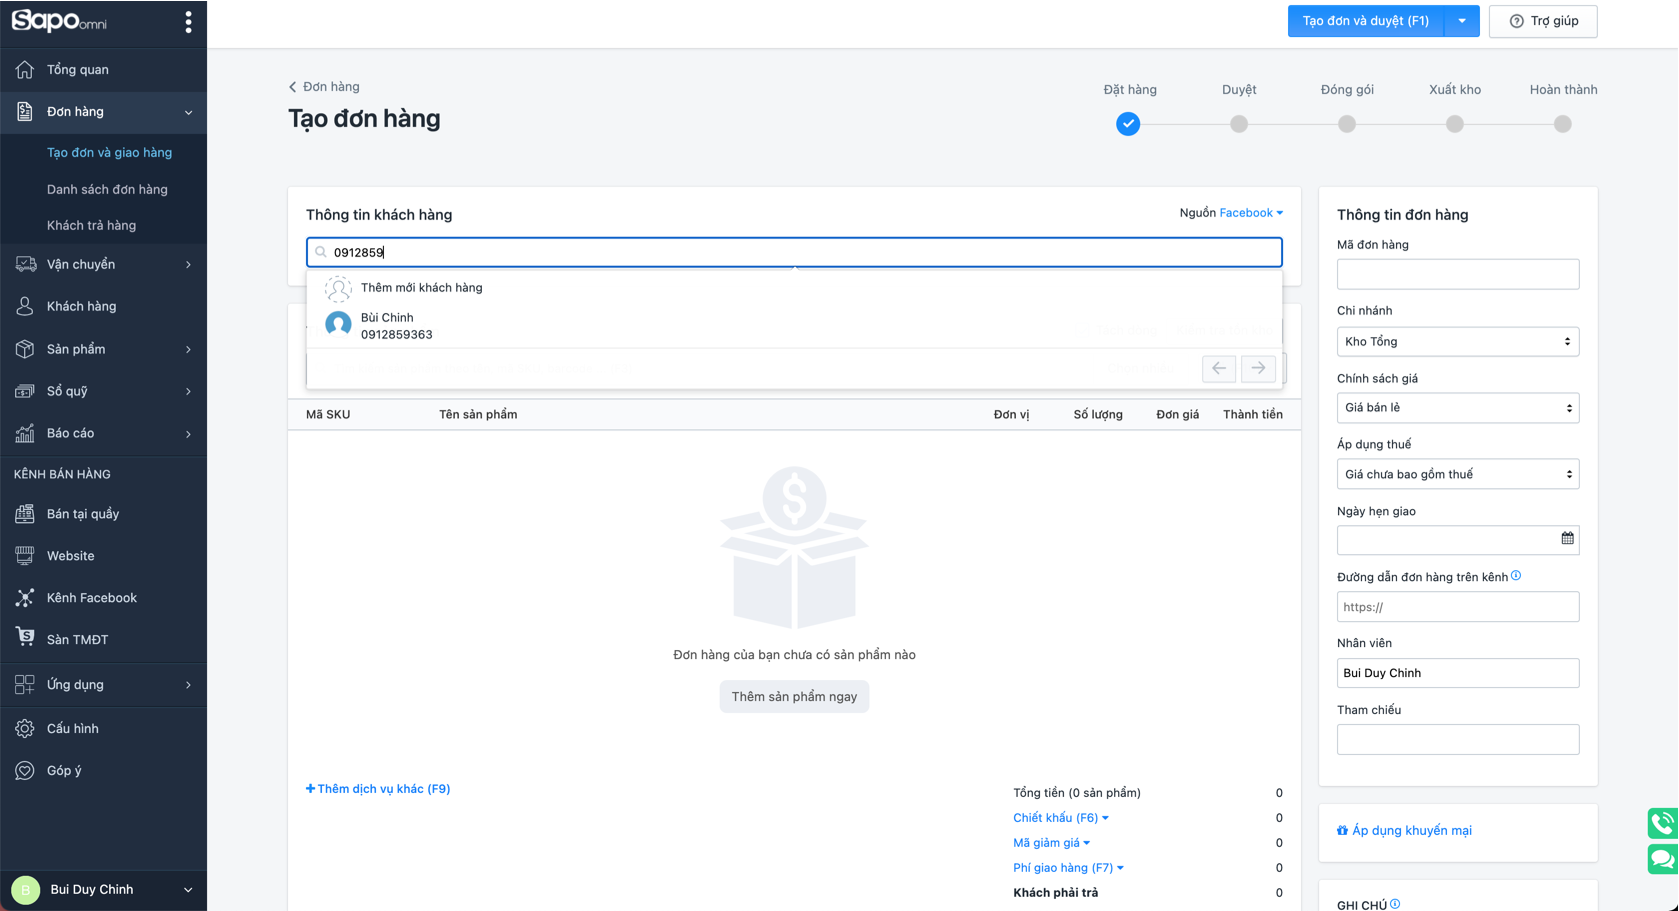
Task: Open Áp dụng thuế select box
Action: point(1457,474)
